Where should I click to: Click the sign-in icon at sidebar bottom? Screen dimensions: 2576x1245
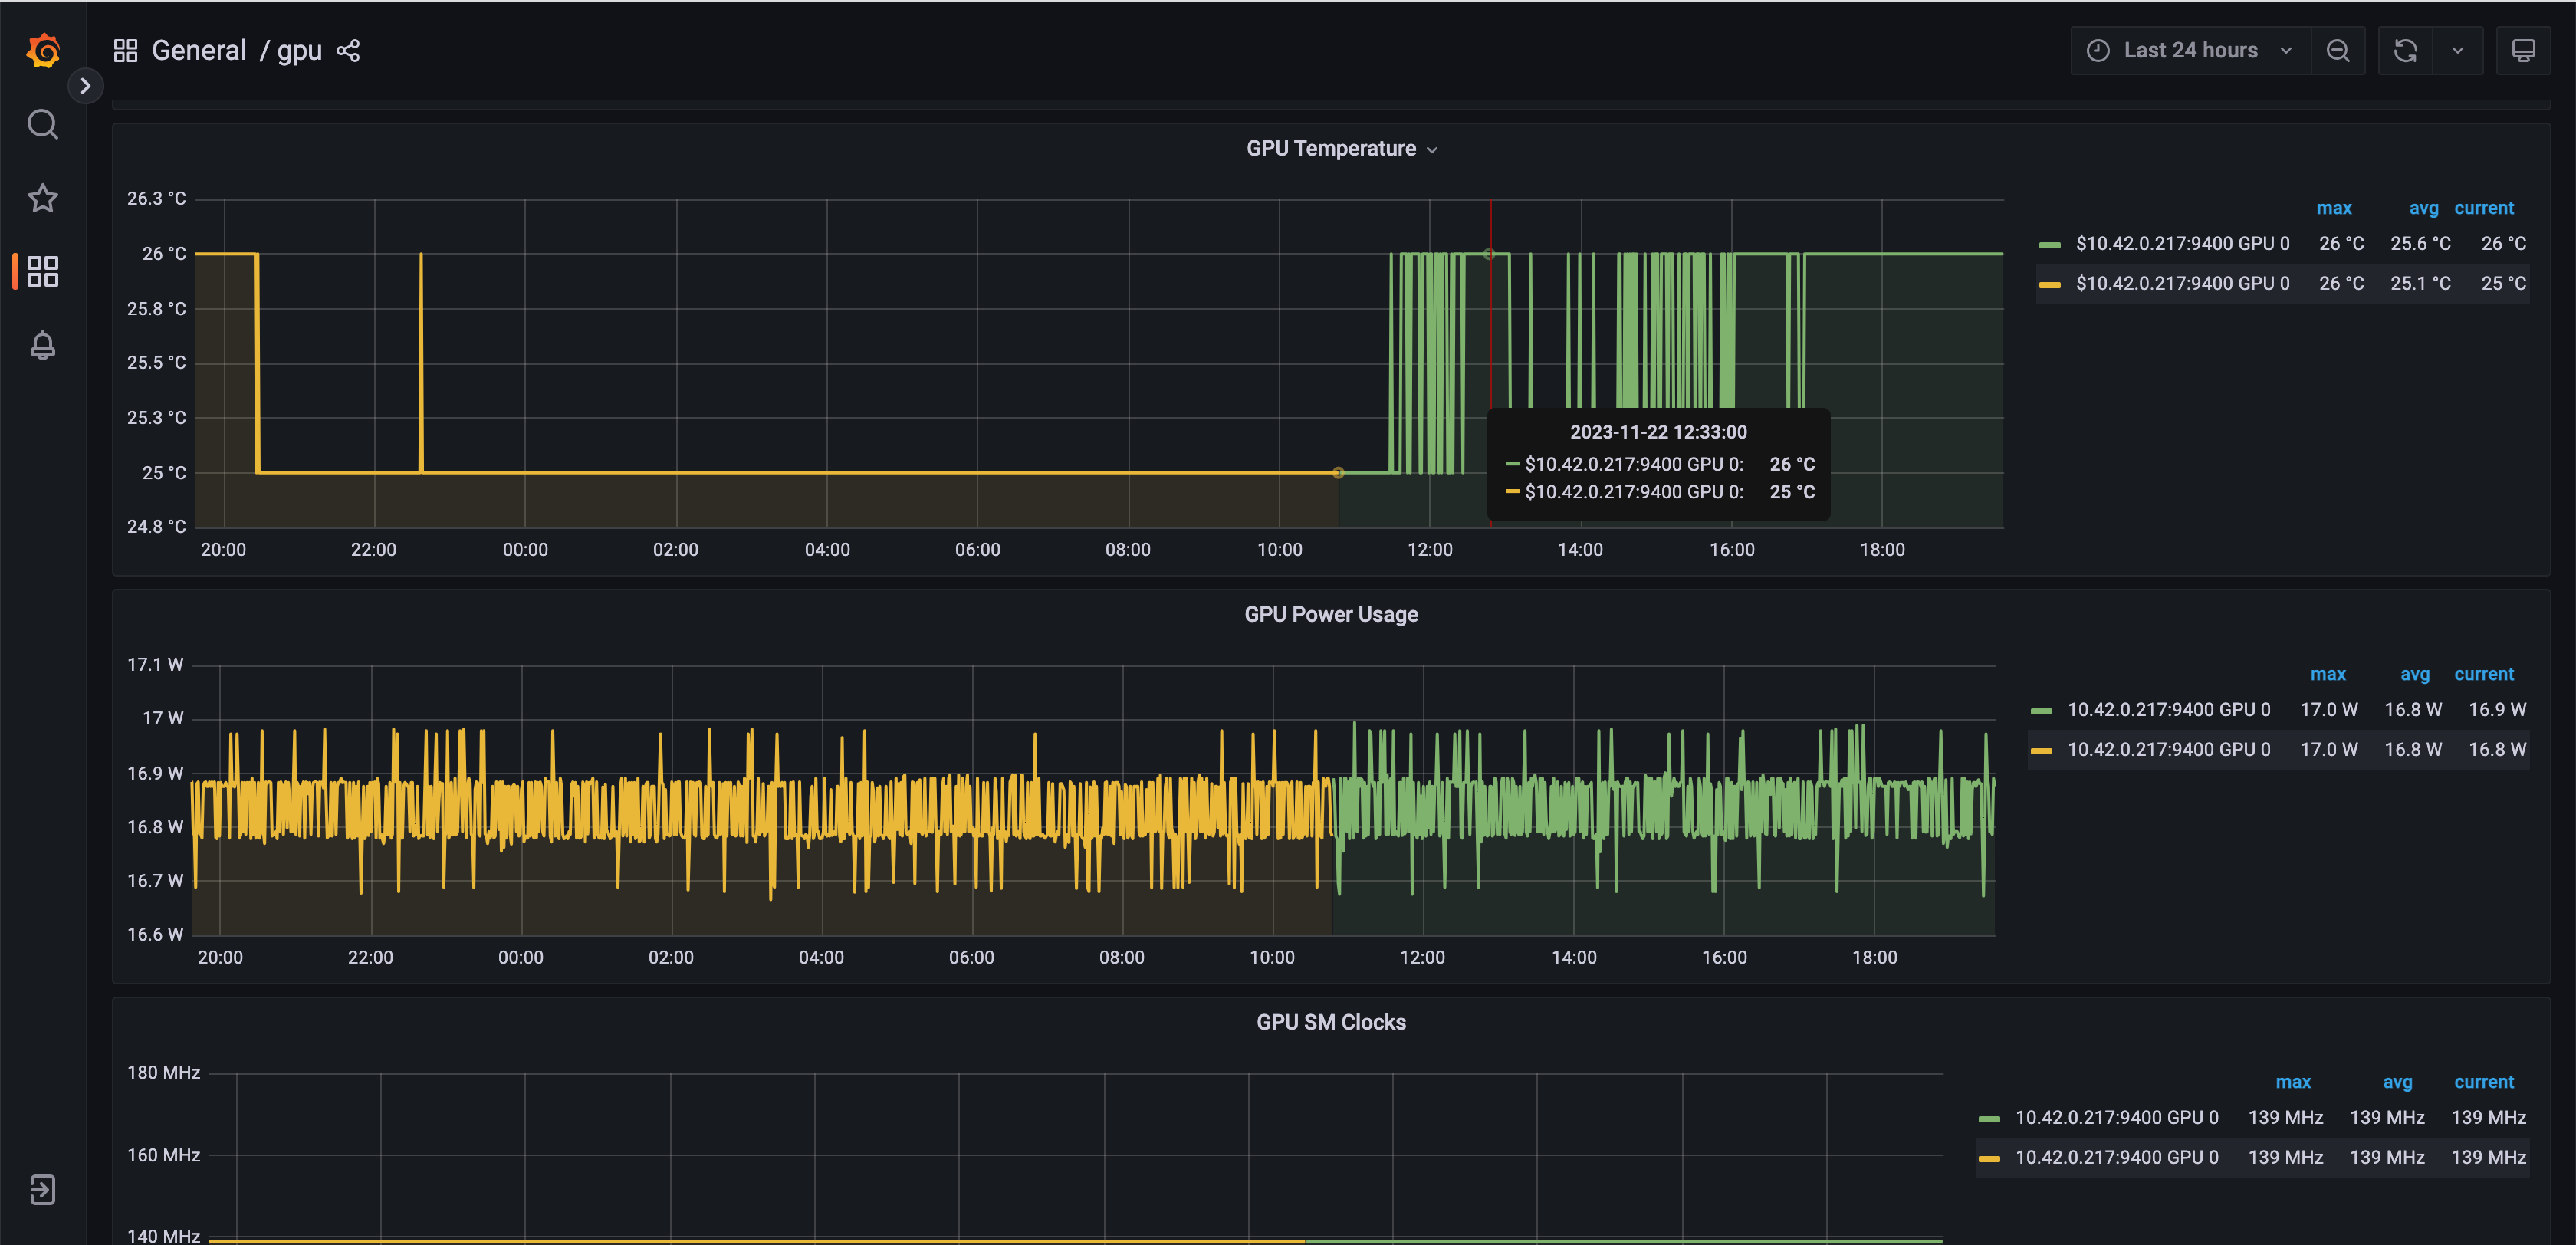(x=42, y=1189)
